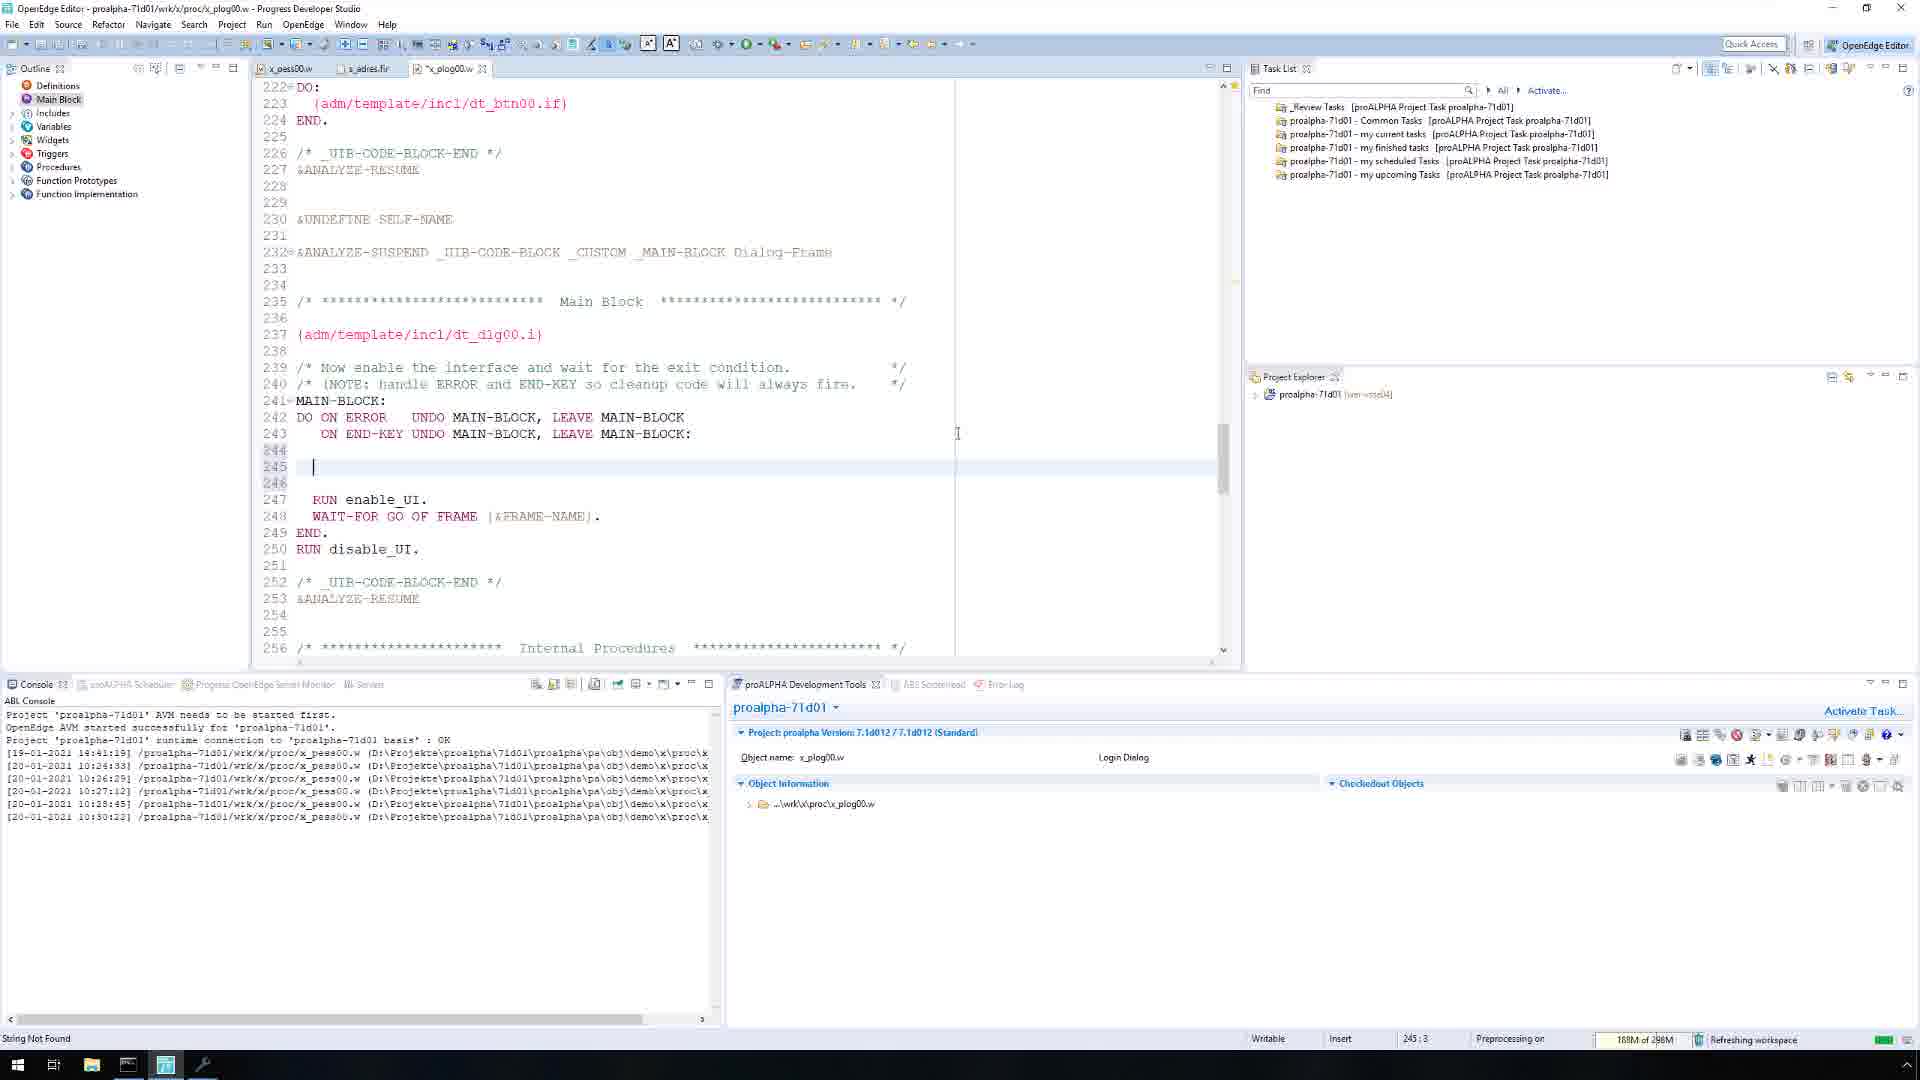The image size is (1920, 1080).
Task: Expand Function Prototypes in Outline
Action: (x=12, y=181)
